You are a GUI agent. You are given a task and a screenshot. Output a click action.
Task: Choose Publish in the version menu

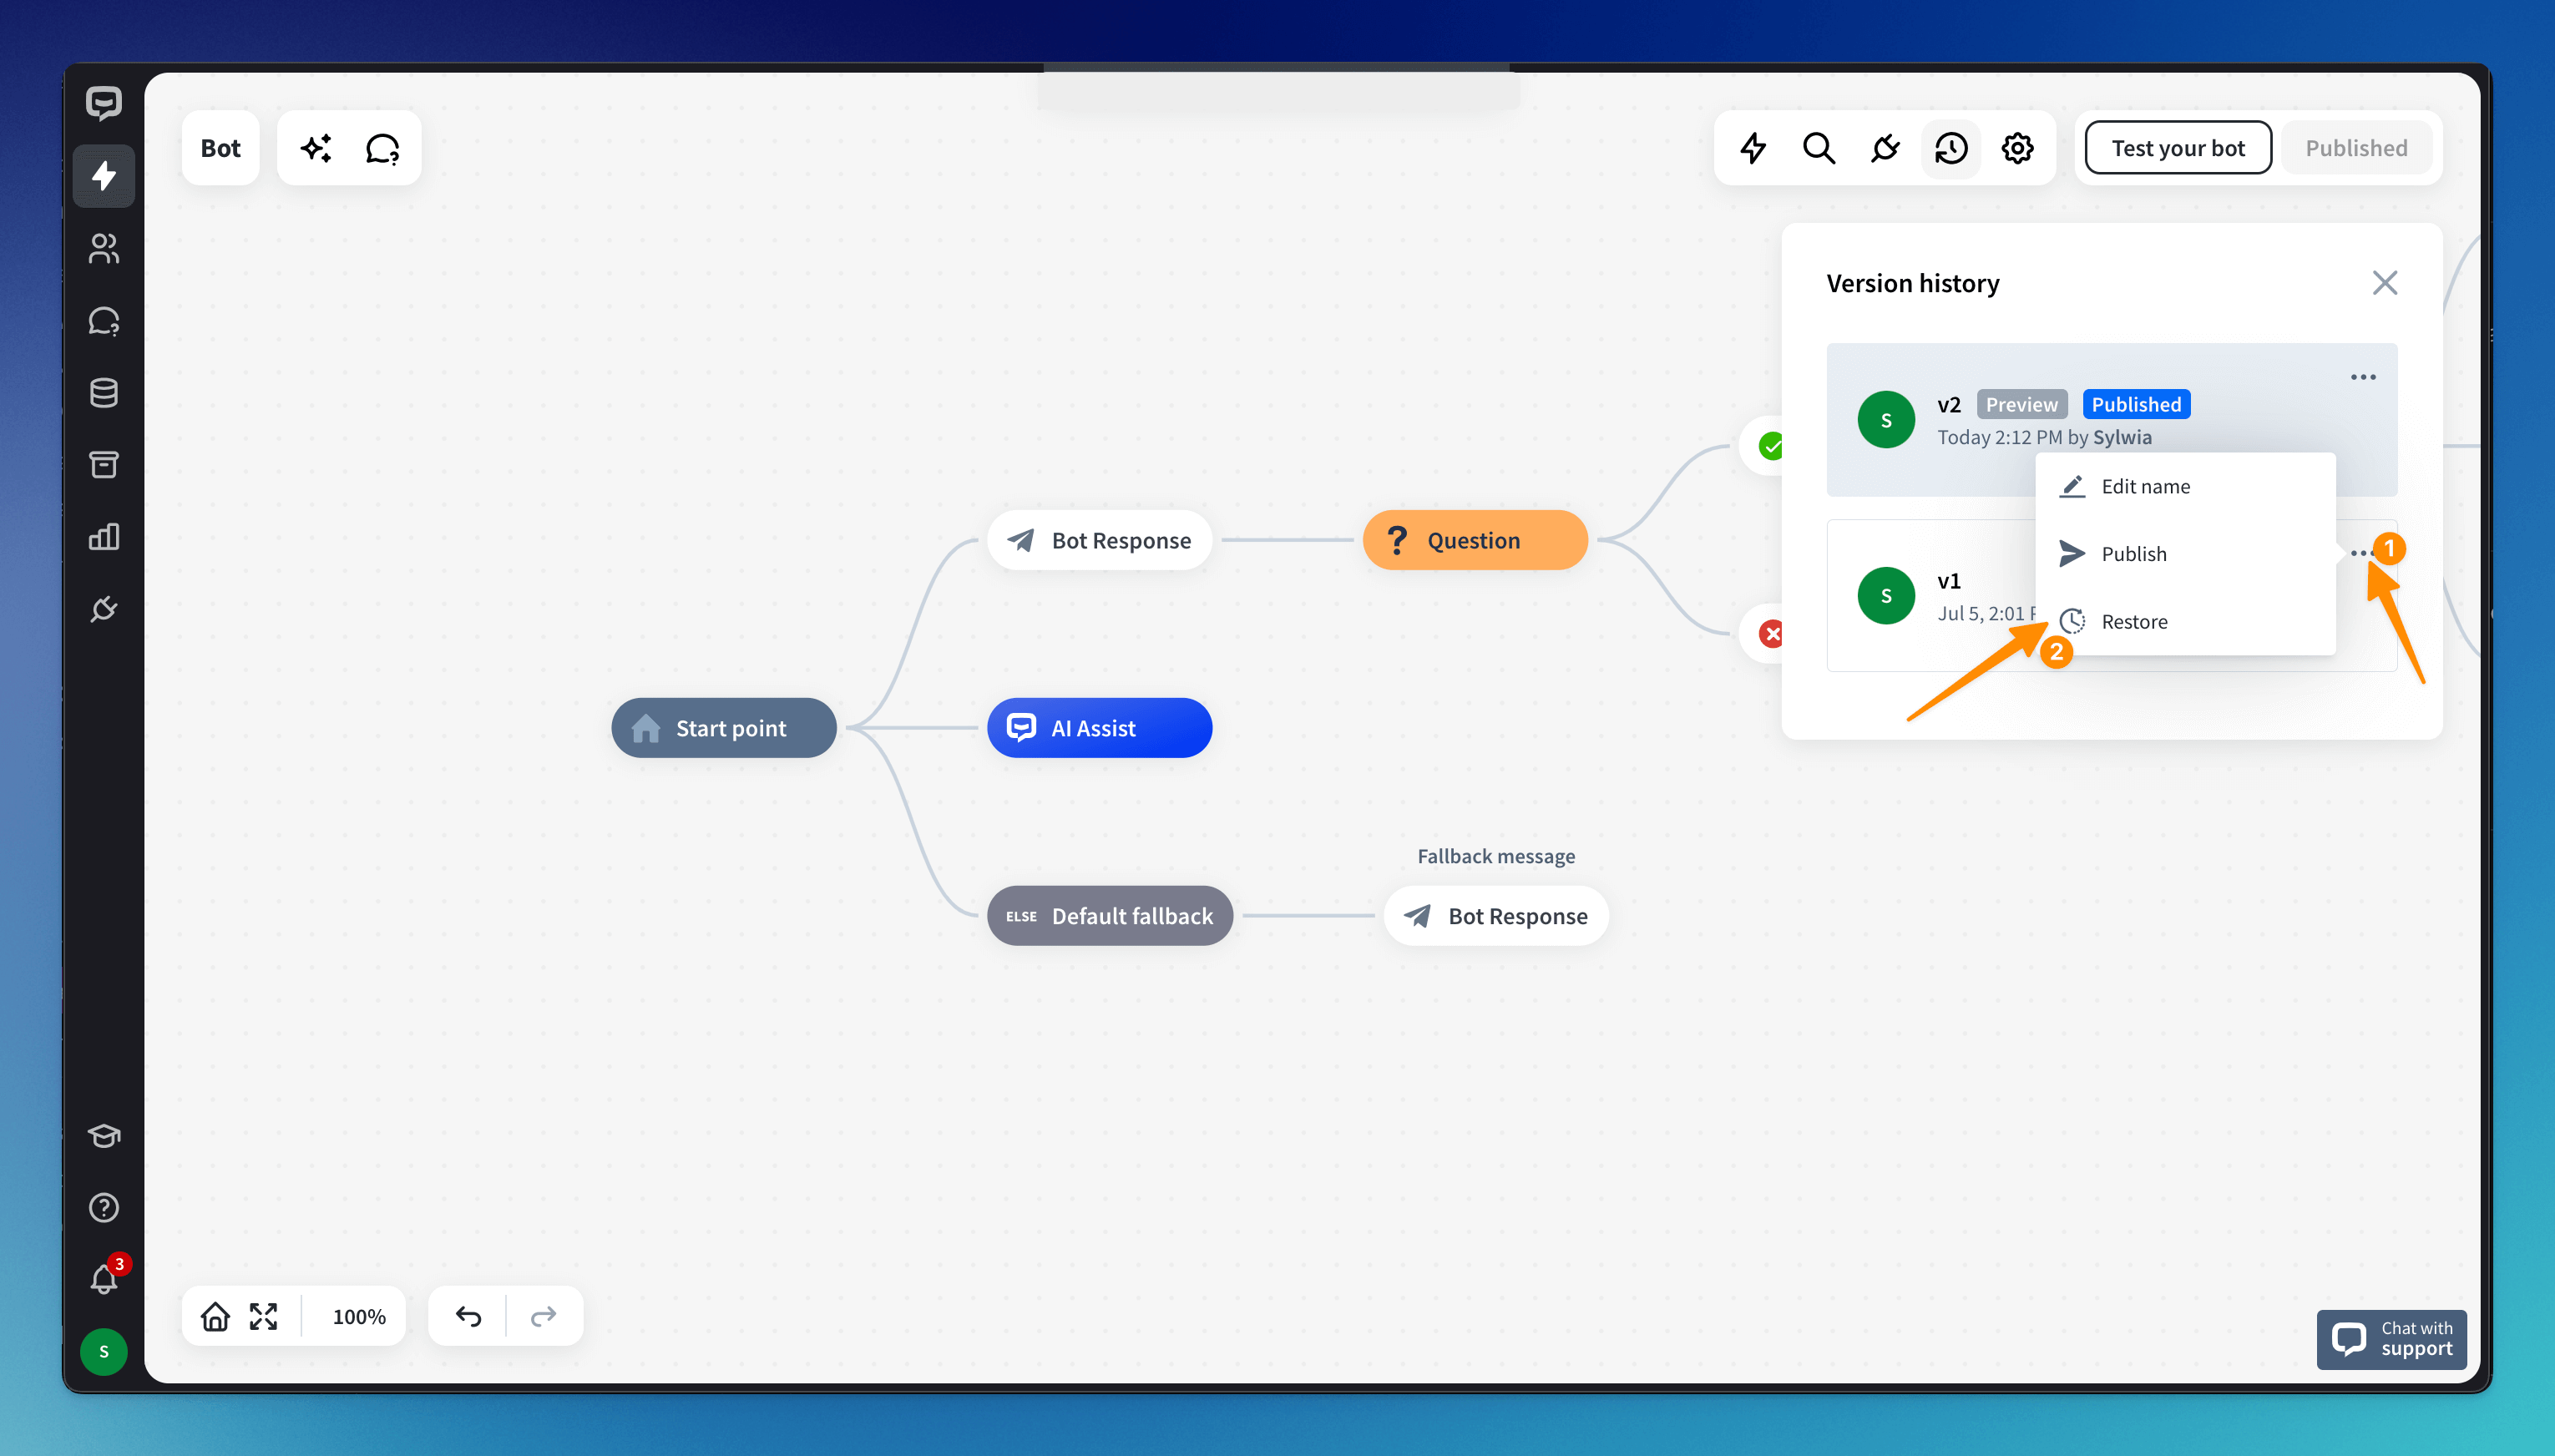[x=2133, y=553]
